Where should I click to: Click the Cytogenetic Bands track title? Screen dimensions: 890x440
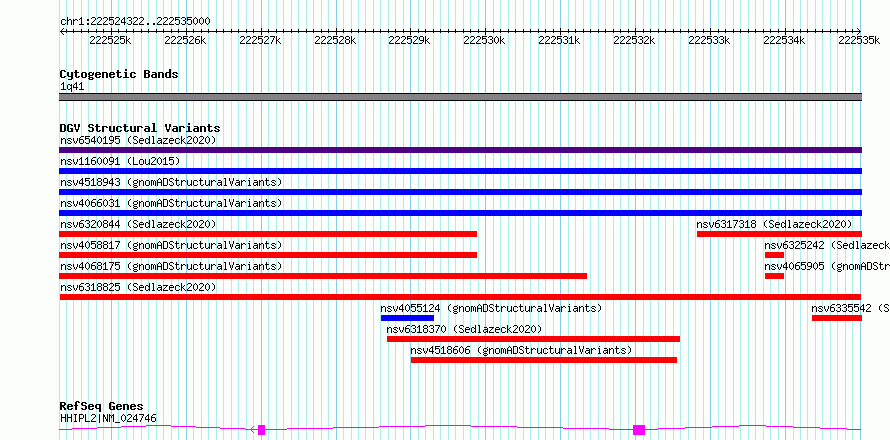(119, 74)
